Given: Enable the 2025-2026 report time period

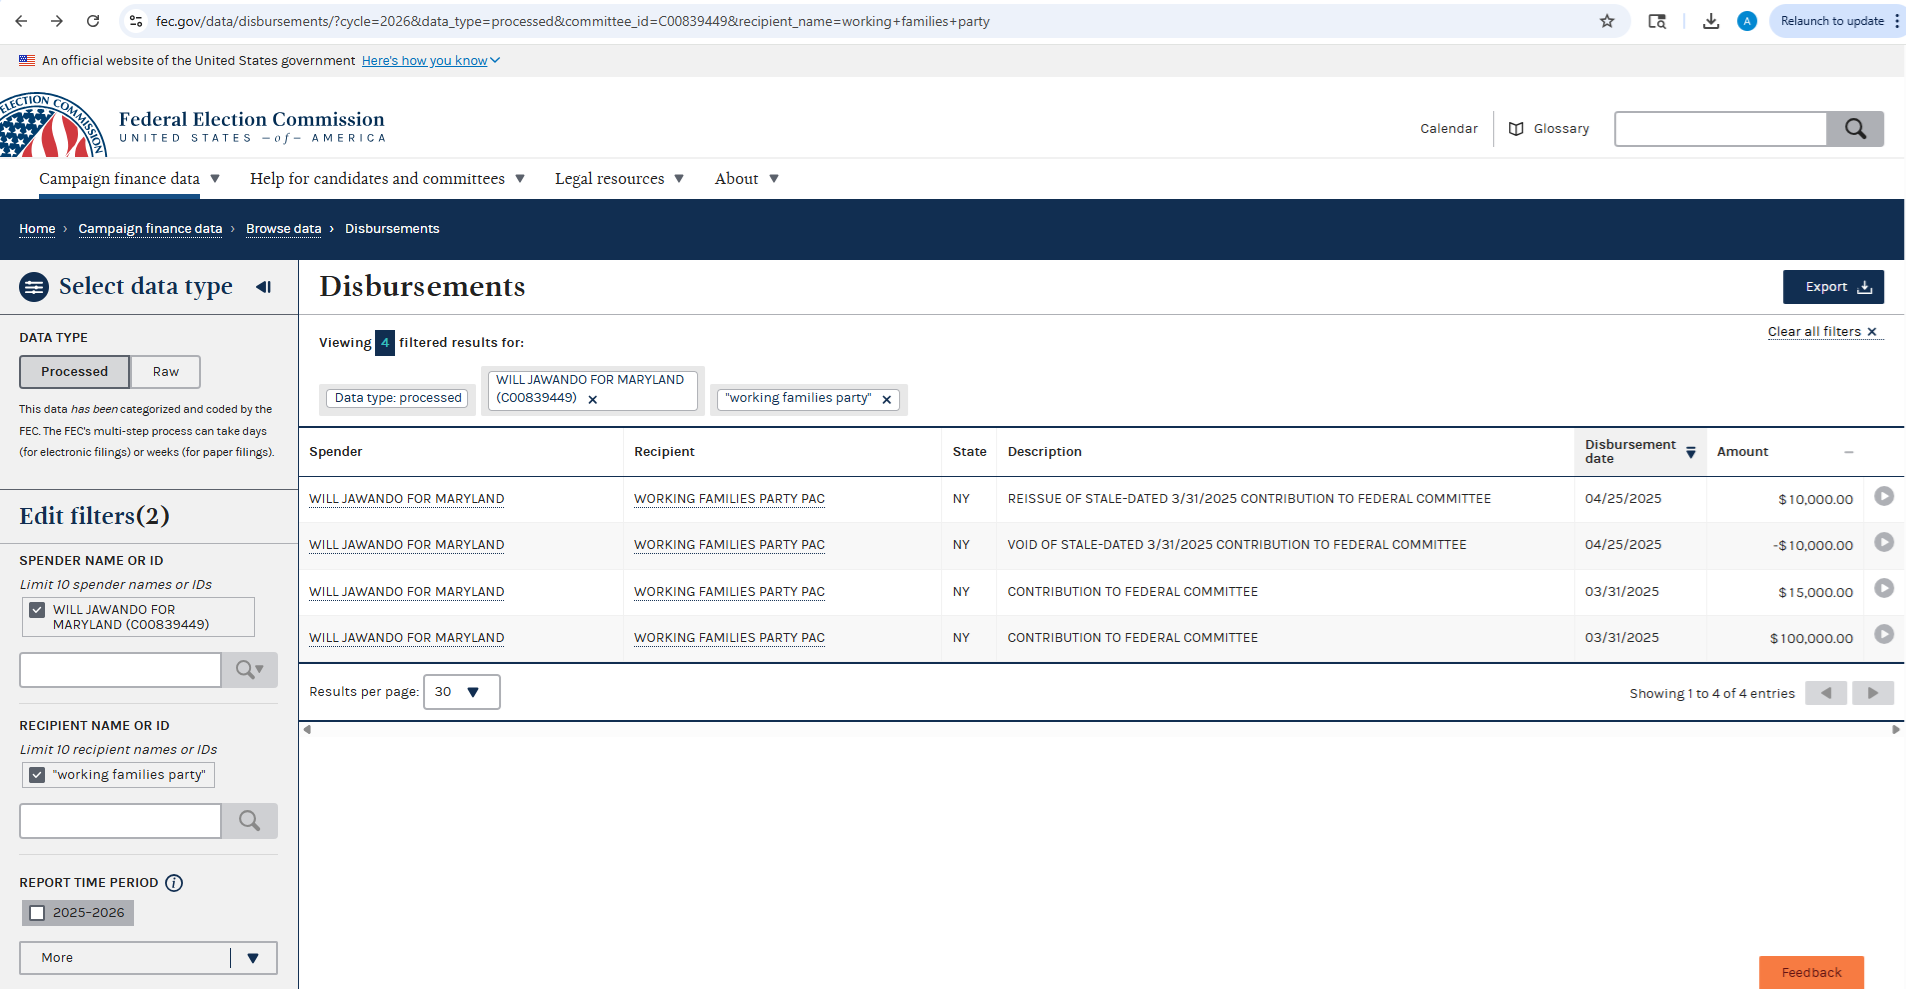Looking at the screenshot, I should click(38, 913).
